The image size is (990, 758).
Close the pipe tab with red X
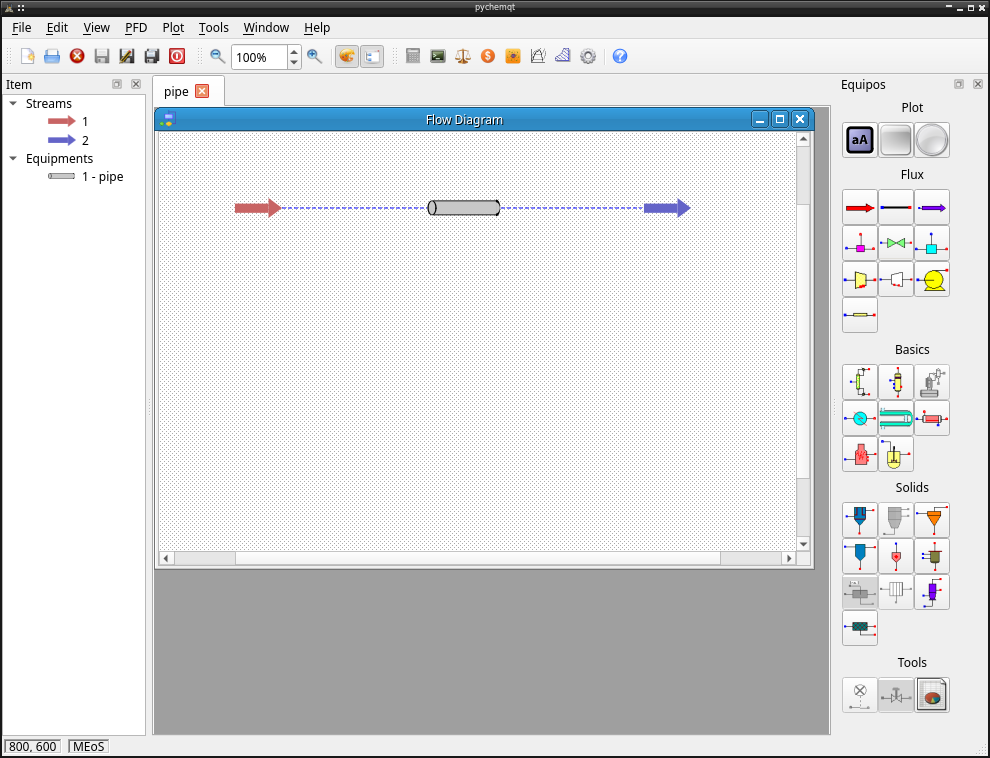tap(202, 92)
